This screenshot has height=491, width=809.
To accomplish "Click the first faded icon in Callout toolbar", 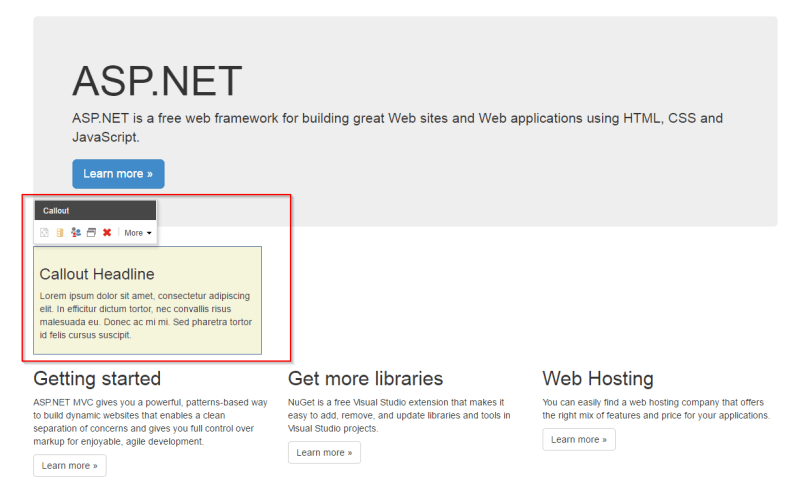I will [44, 233].
